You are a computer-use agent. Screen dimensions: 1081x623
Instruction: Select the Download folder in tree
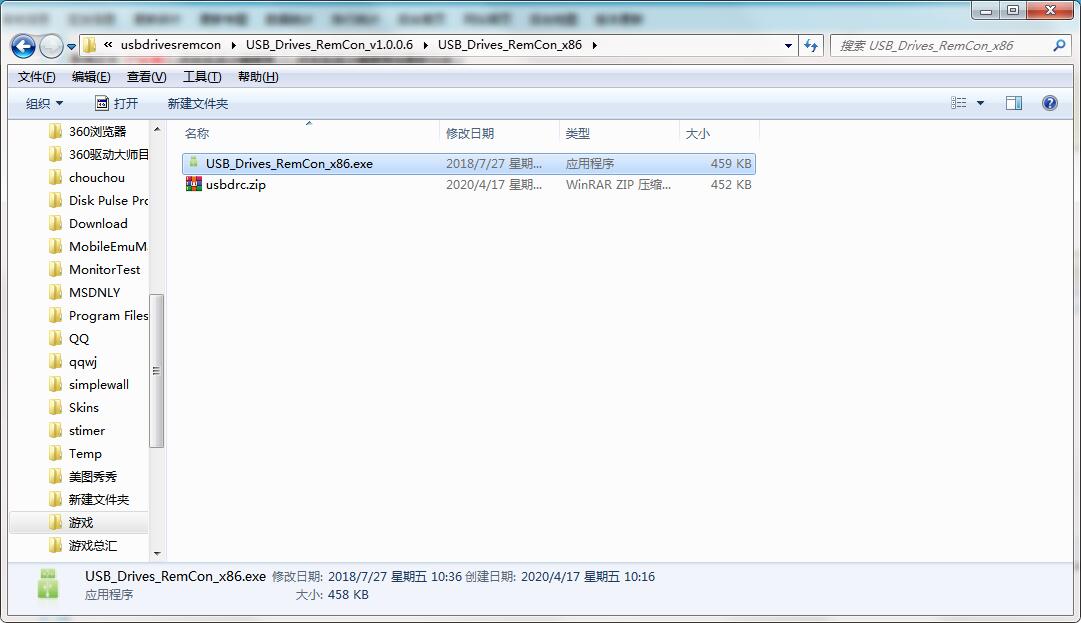click(98, 223)
